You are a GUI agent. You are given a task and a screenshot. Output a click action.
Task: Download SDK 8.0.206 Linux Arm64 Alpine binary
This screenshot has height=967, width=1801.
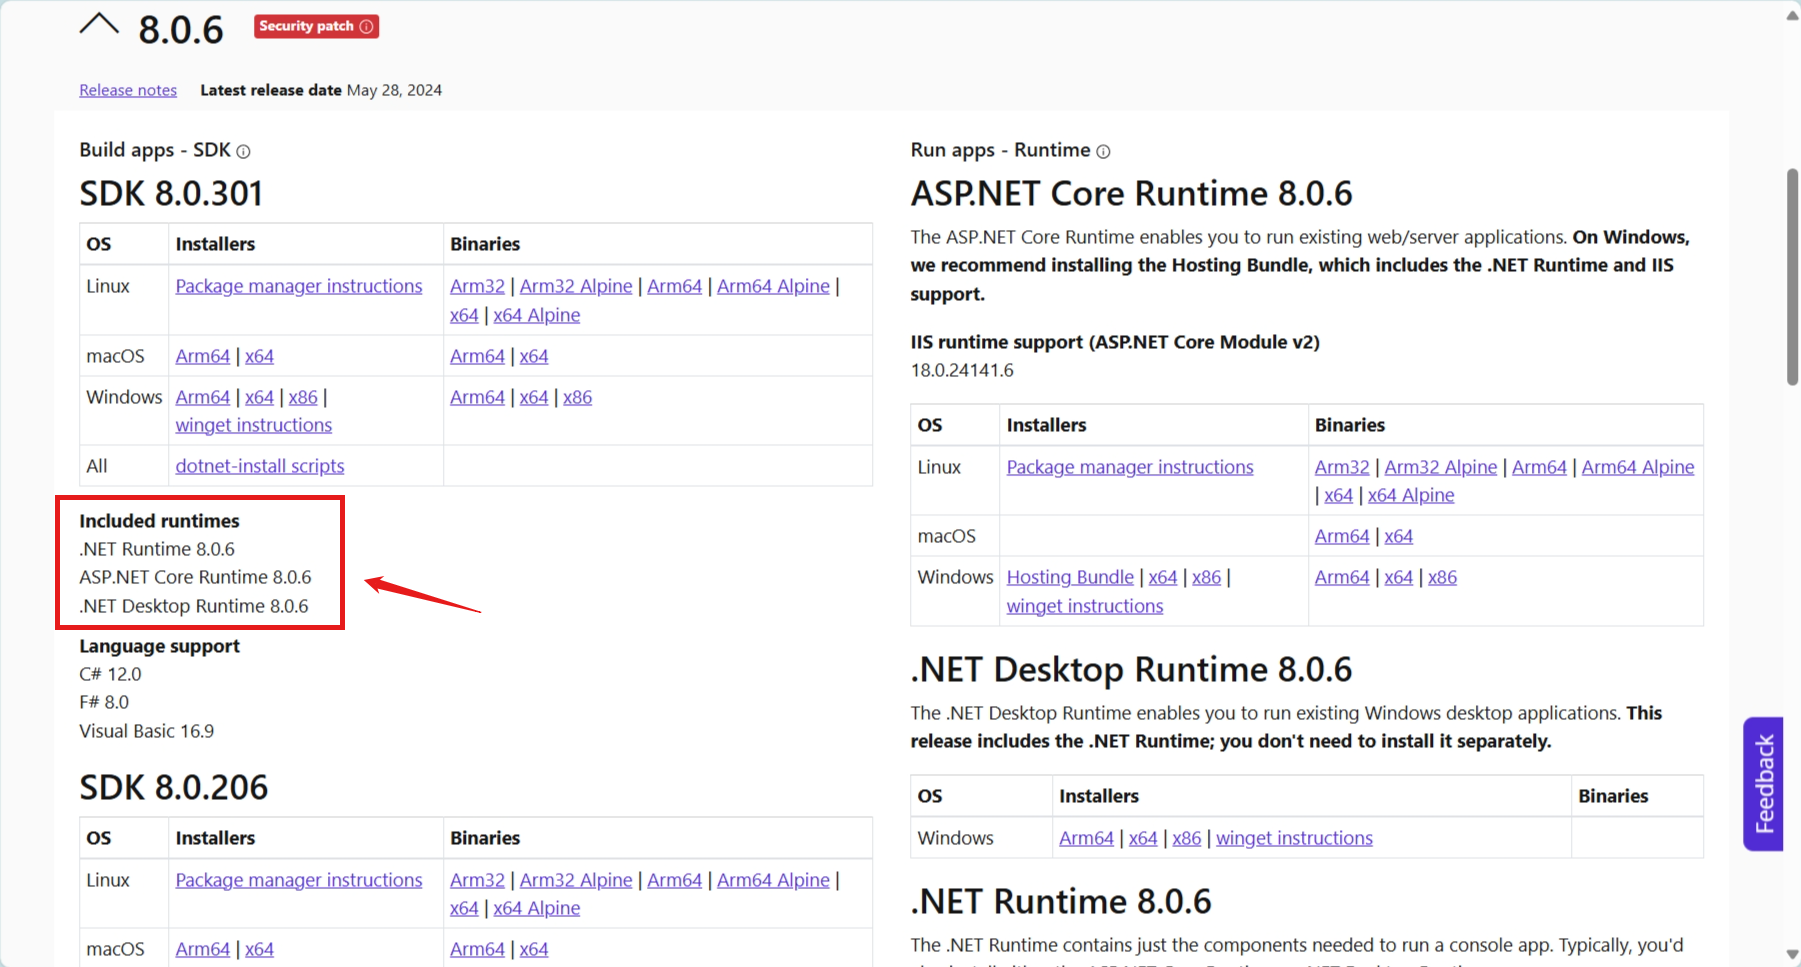pos(773,880)
